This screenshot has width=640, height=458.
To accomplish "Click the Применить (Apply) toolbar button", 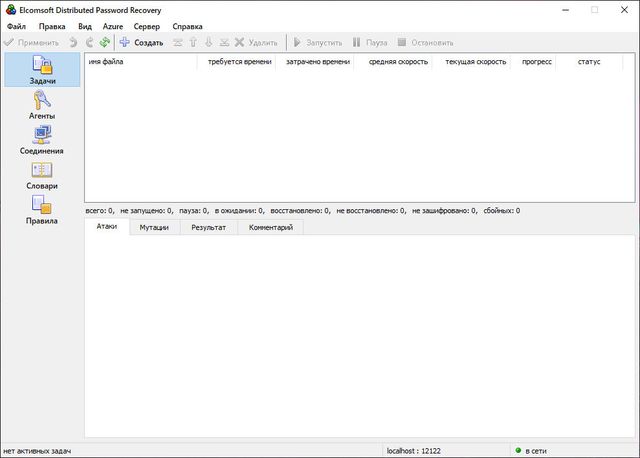I will pos(31,42).
